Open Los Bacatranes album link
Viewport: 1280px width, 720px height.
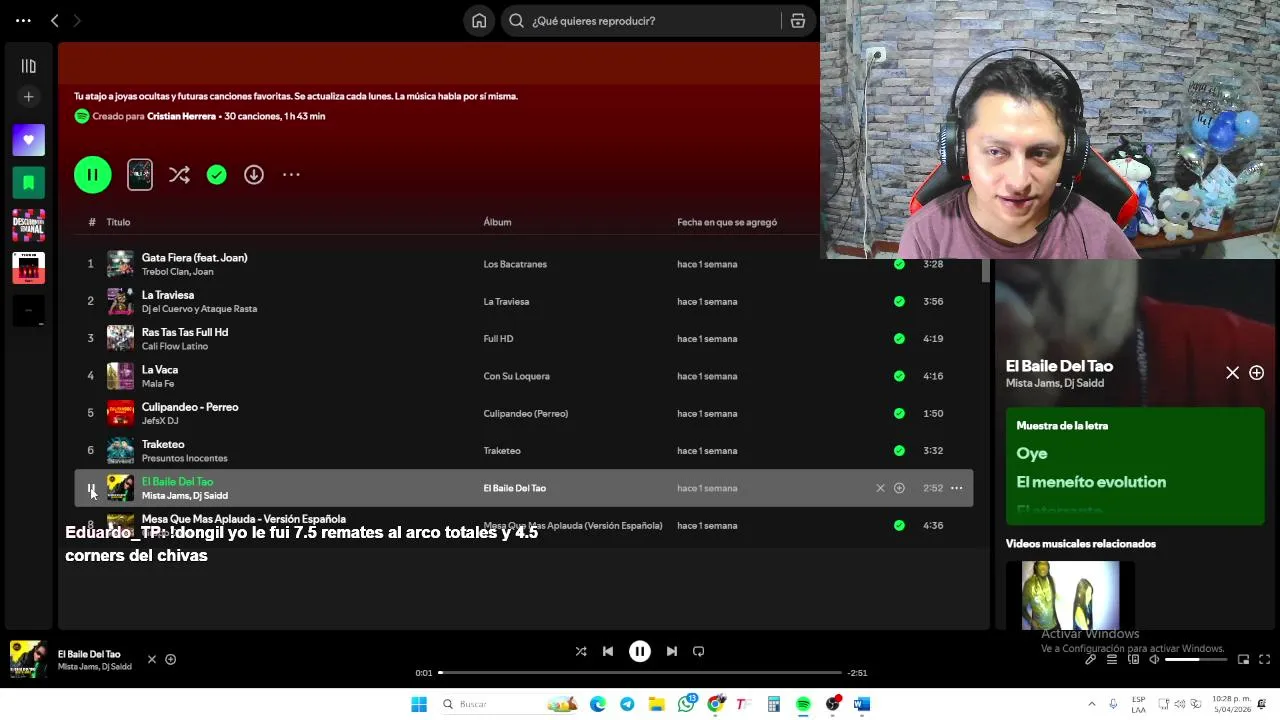[x=515, y=264]
